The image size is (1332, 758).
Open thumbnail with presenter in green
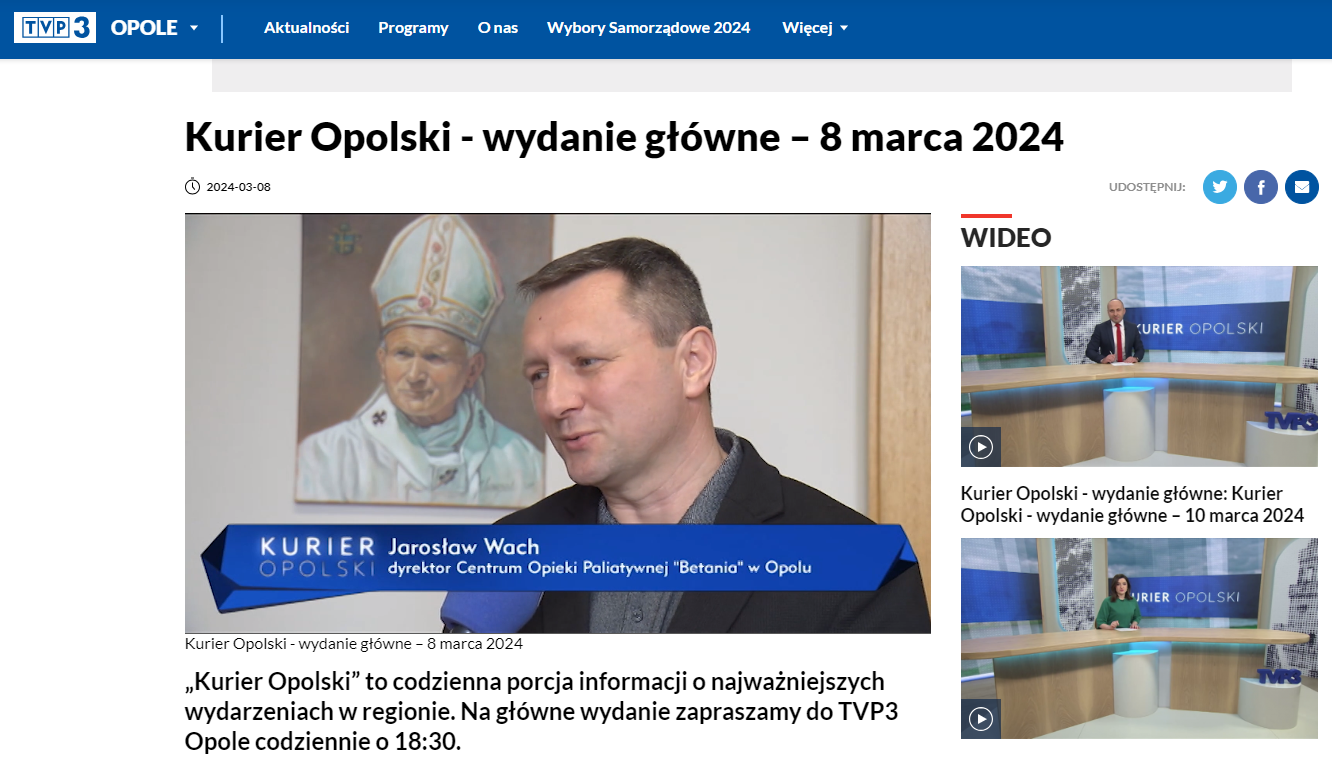1139,638
